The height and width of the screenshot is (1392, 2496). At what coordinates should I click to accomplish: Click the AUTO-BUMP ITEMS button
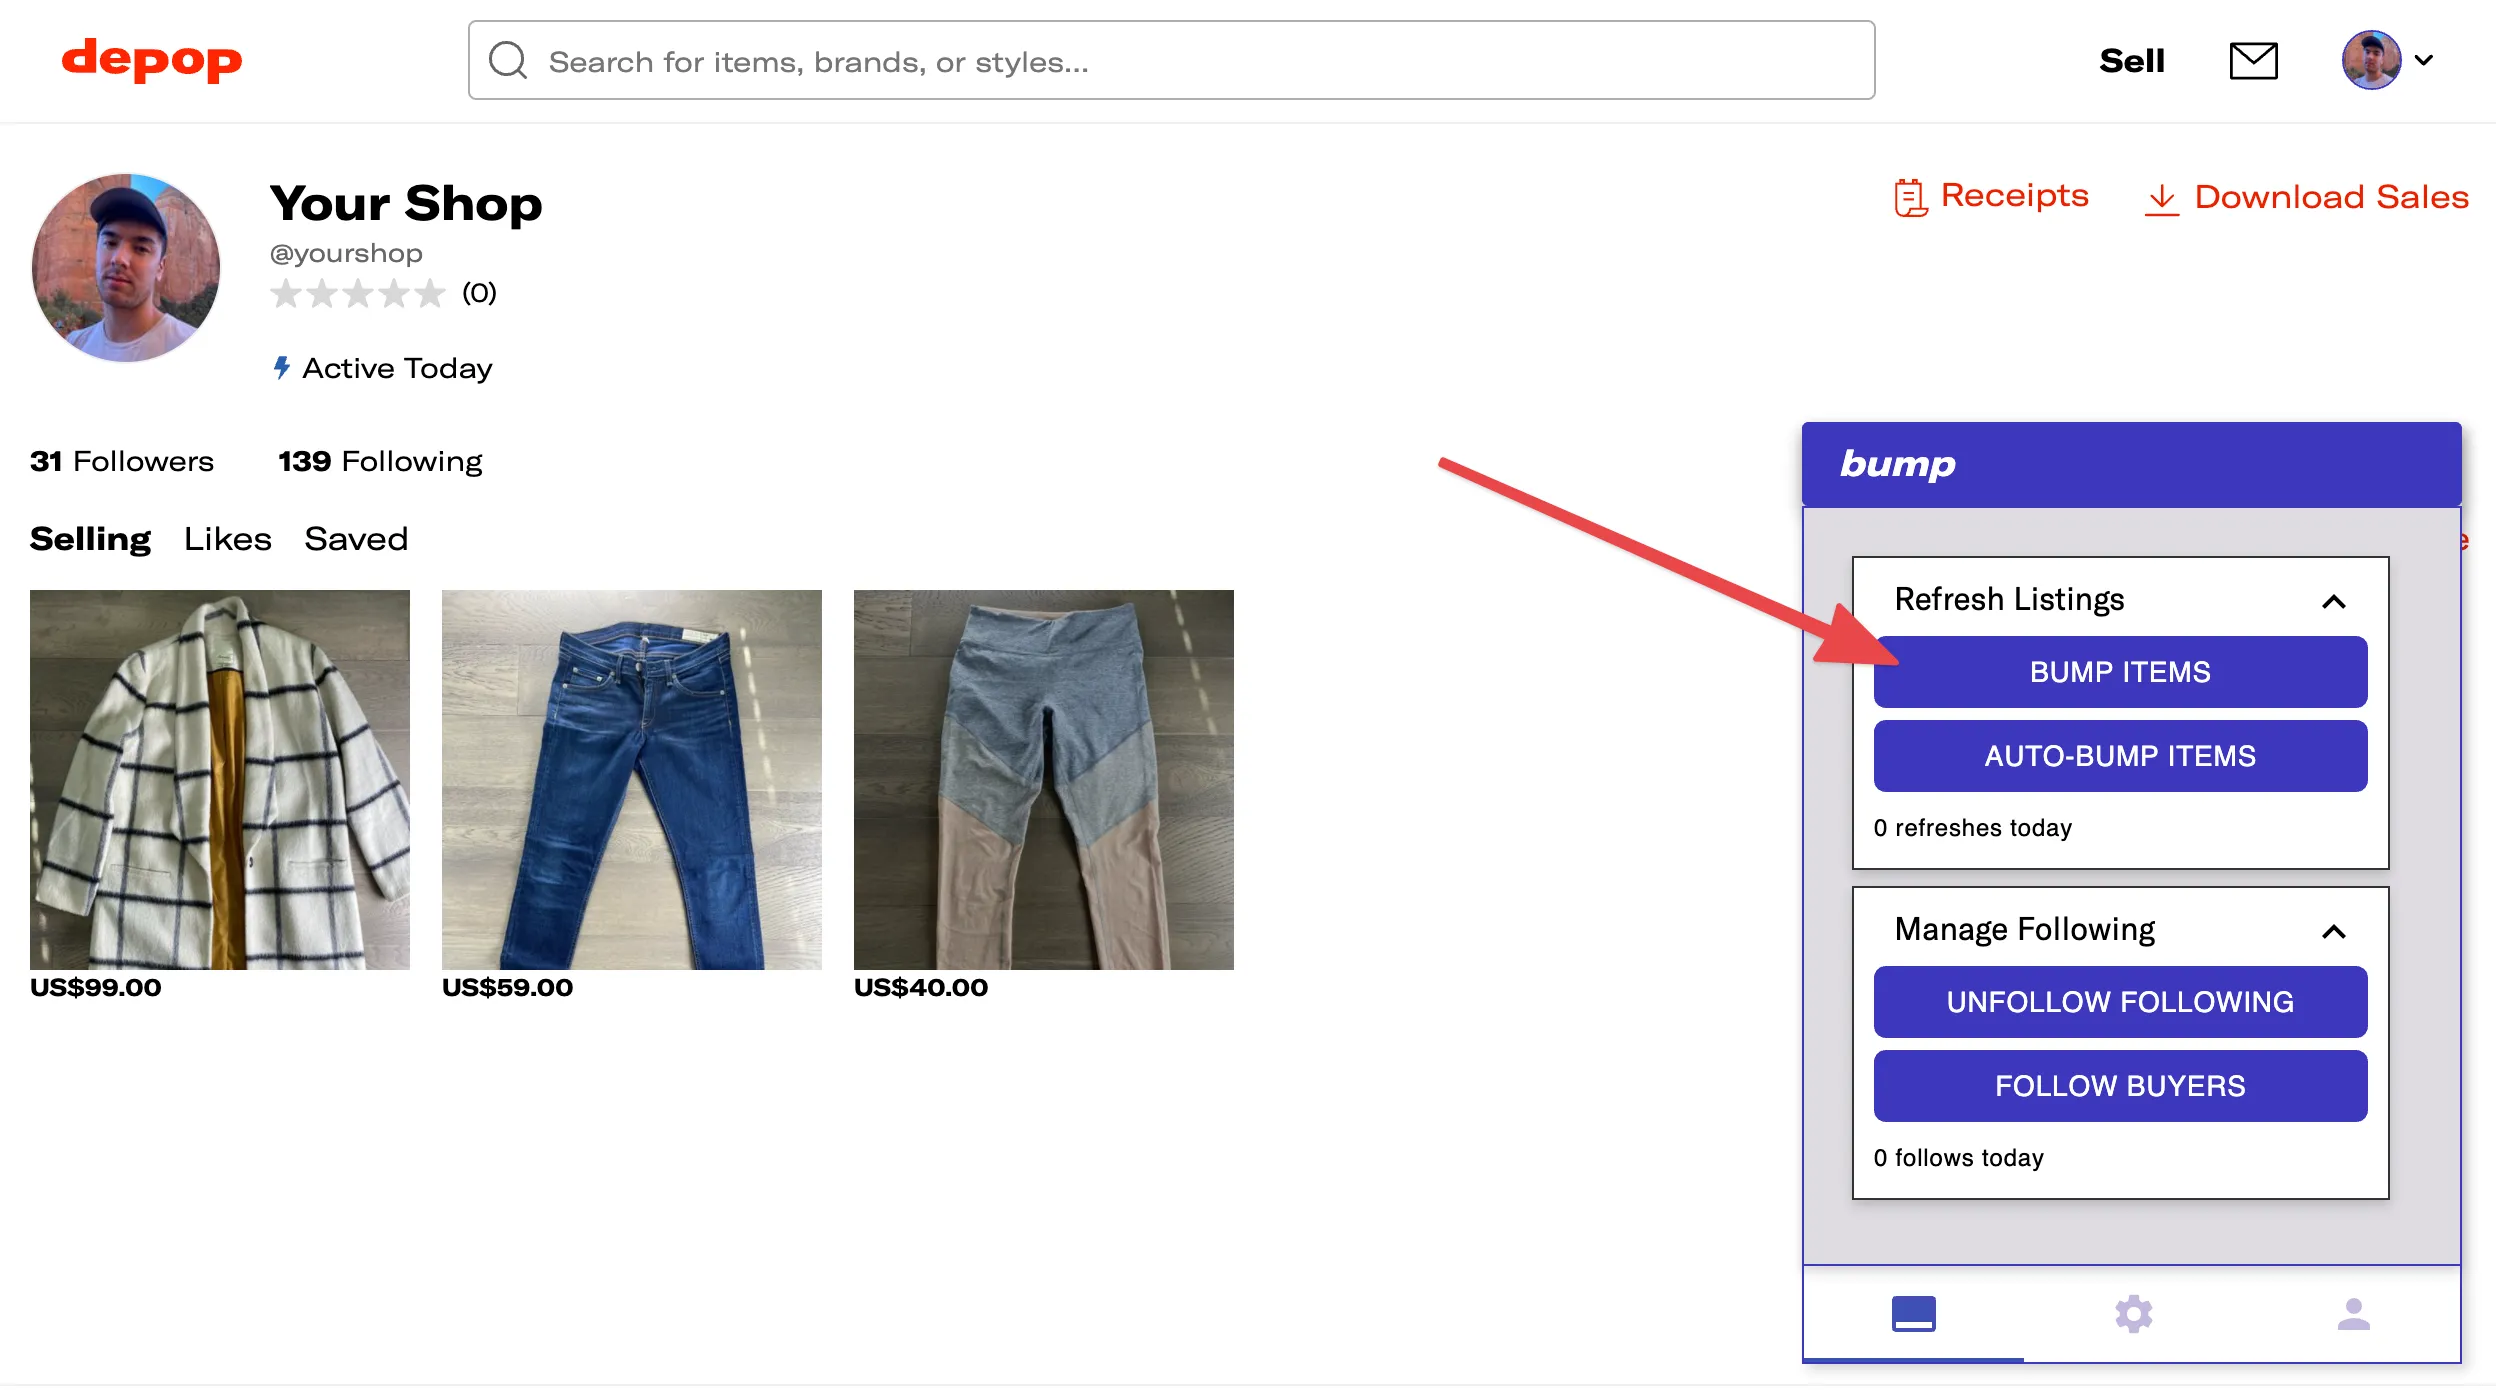[2120, 756]
